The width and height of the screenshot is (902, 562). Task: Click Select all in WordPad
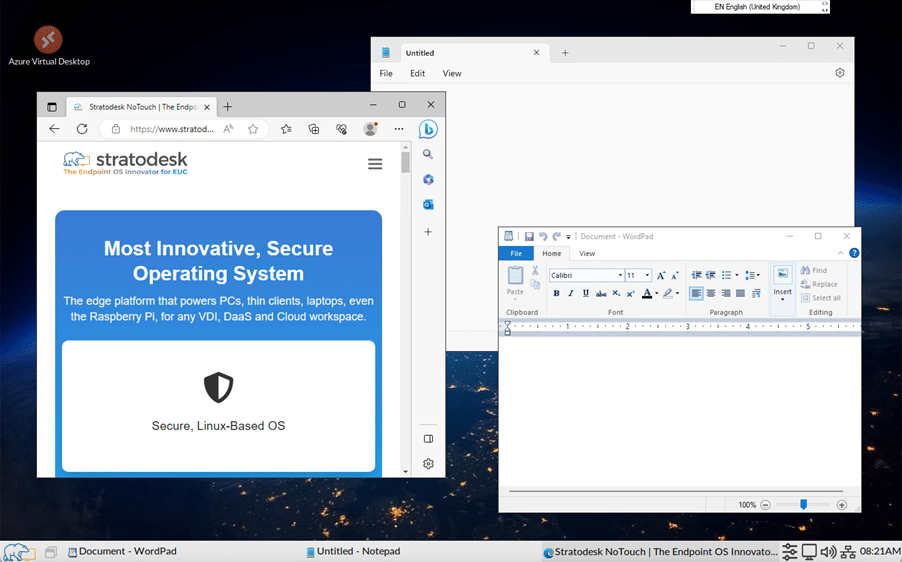click(821, 298)
